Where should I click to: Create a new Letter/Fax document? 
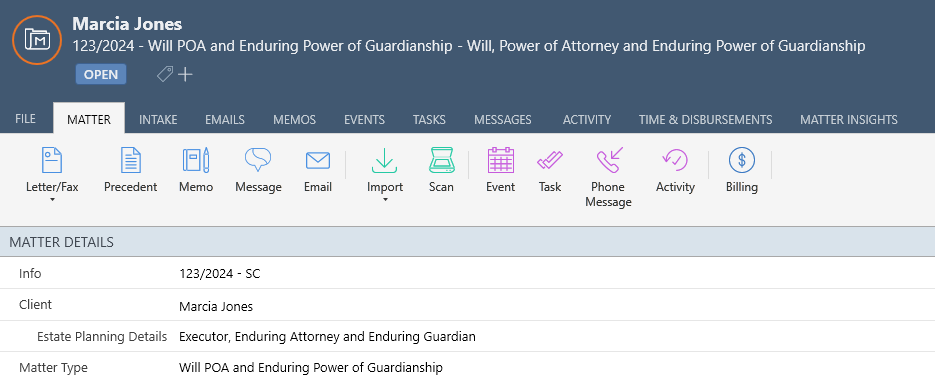[52, 170]
